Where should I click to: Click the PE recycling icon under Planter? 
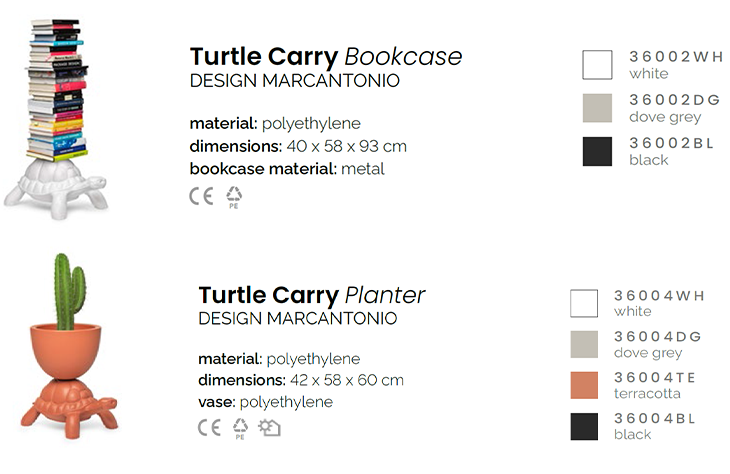(240, 428)
